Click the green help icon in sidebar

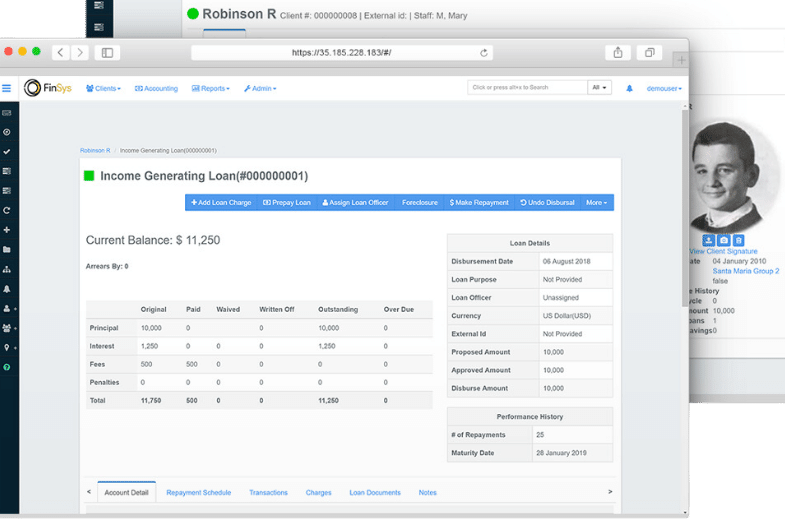7,367
